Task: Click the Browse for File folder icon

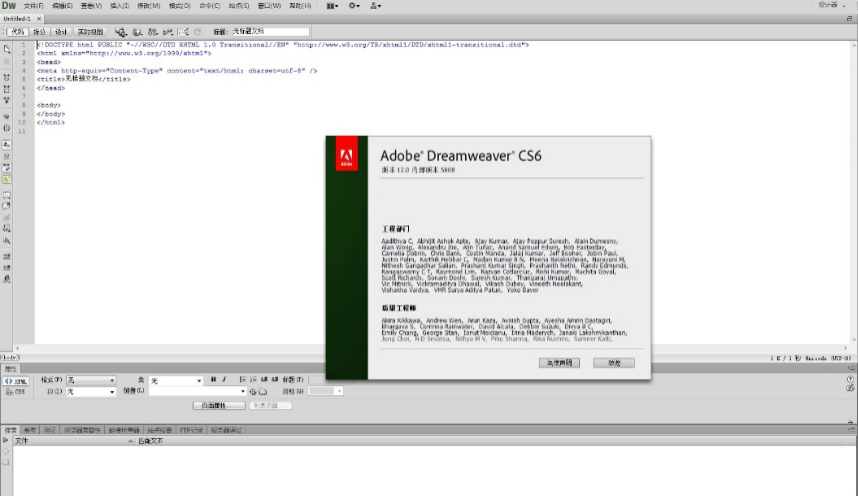Action: coord(263,391)
